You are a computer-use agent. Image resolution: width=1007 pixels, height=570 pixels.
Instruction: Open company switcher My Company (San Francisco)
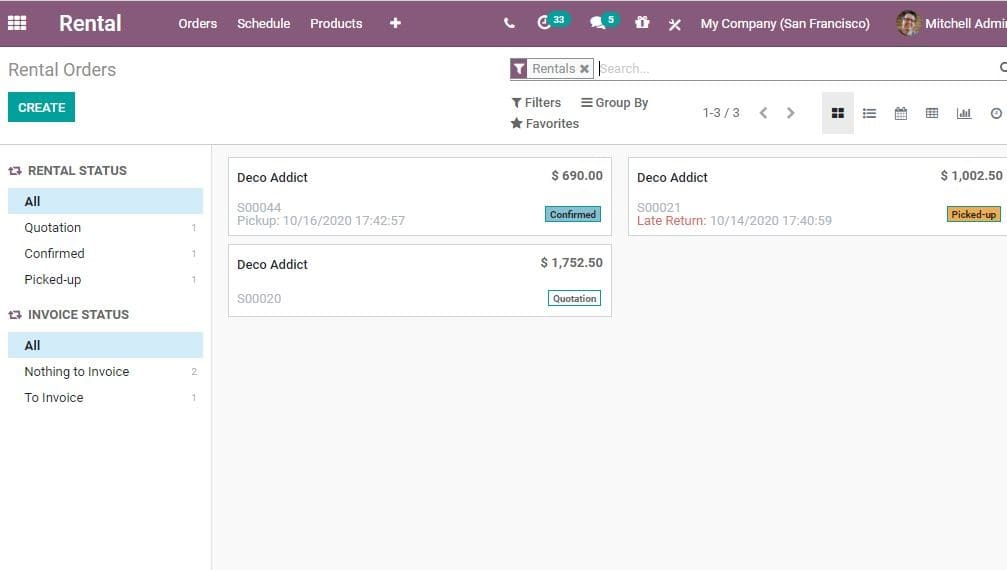785,24
